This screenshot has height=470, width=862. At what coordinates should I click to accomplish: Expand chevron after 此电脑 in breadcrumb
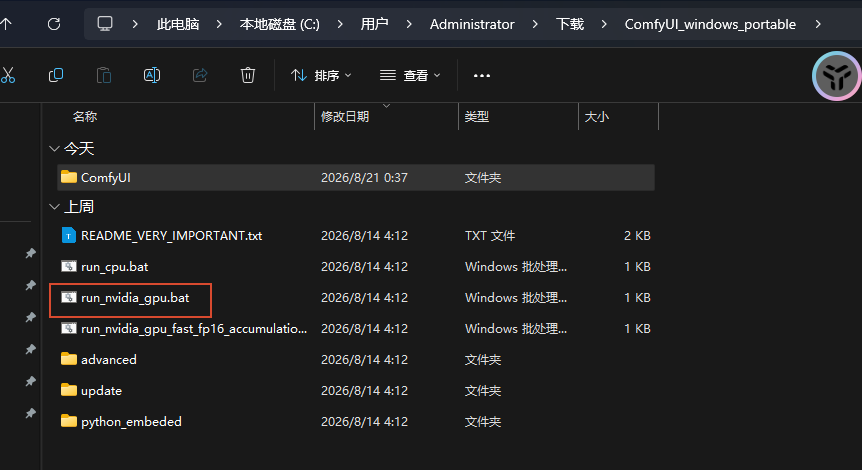tap(219, 24)
